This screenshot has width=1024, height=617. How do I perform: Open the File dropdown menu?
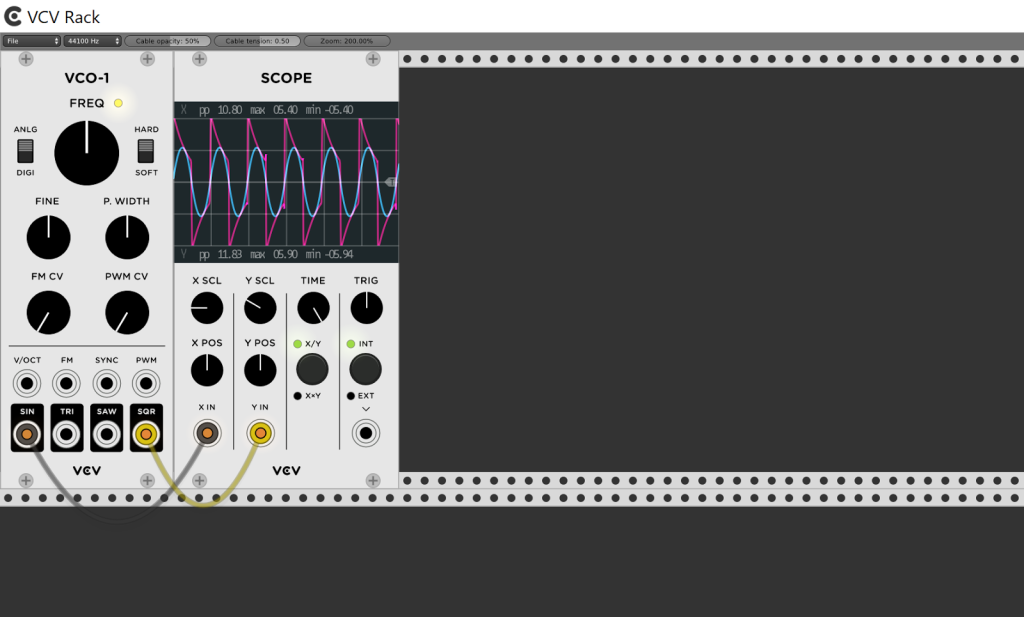click(x=32, y=41)
